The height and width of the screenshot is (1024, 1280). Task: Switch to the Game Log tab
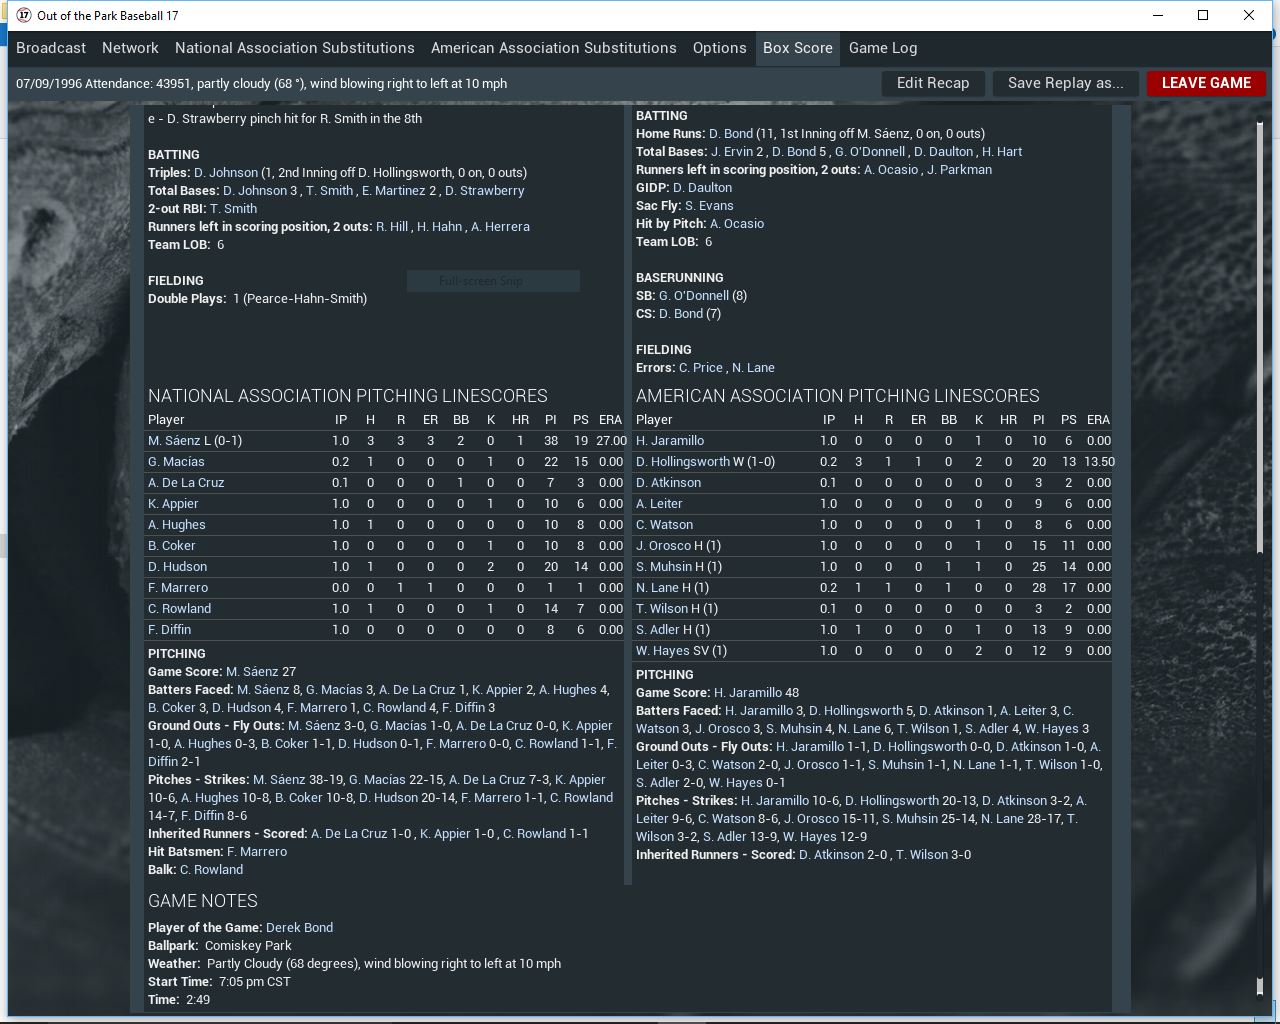tap(882, 48)
